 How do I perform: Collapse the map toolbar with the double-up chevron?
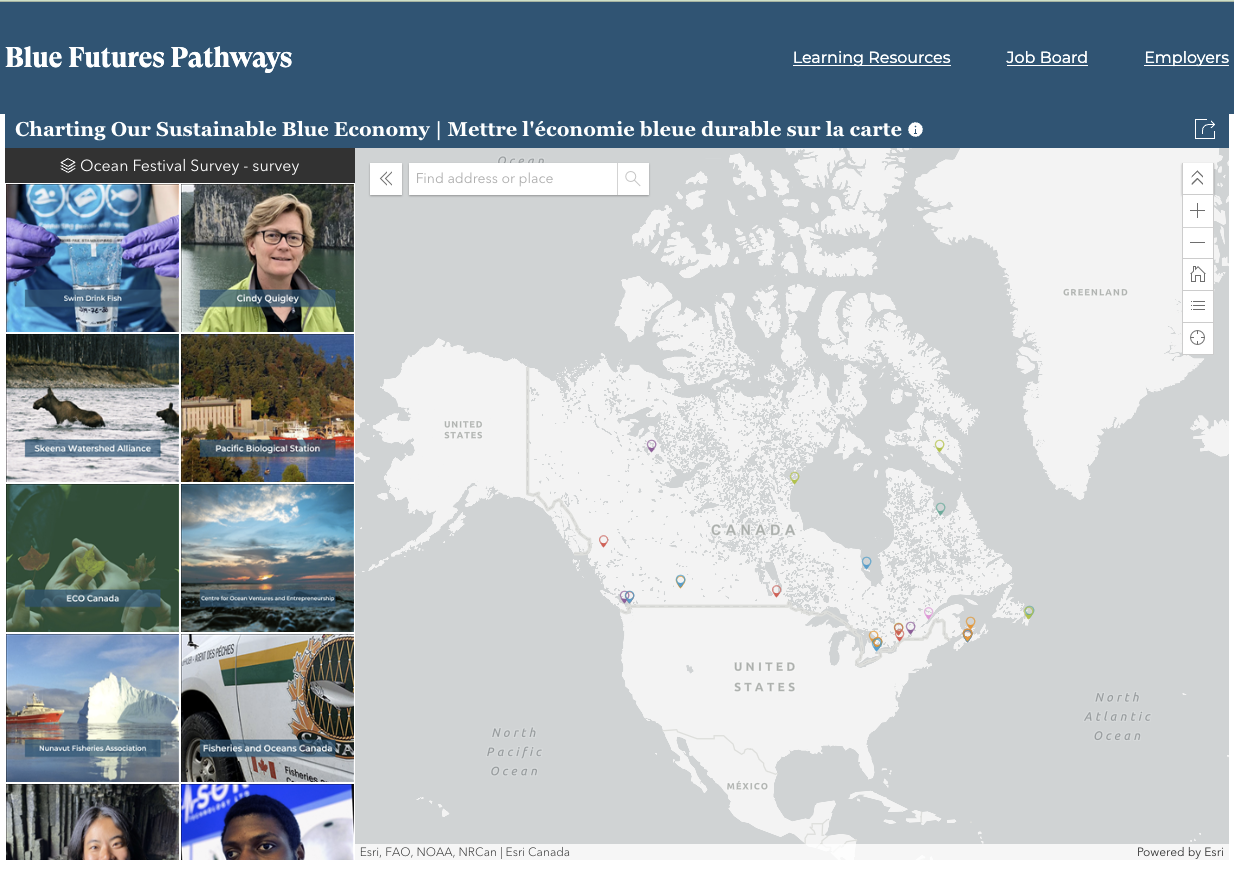pos(1197,179)
